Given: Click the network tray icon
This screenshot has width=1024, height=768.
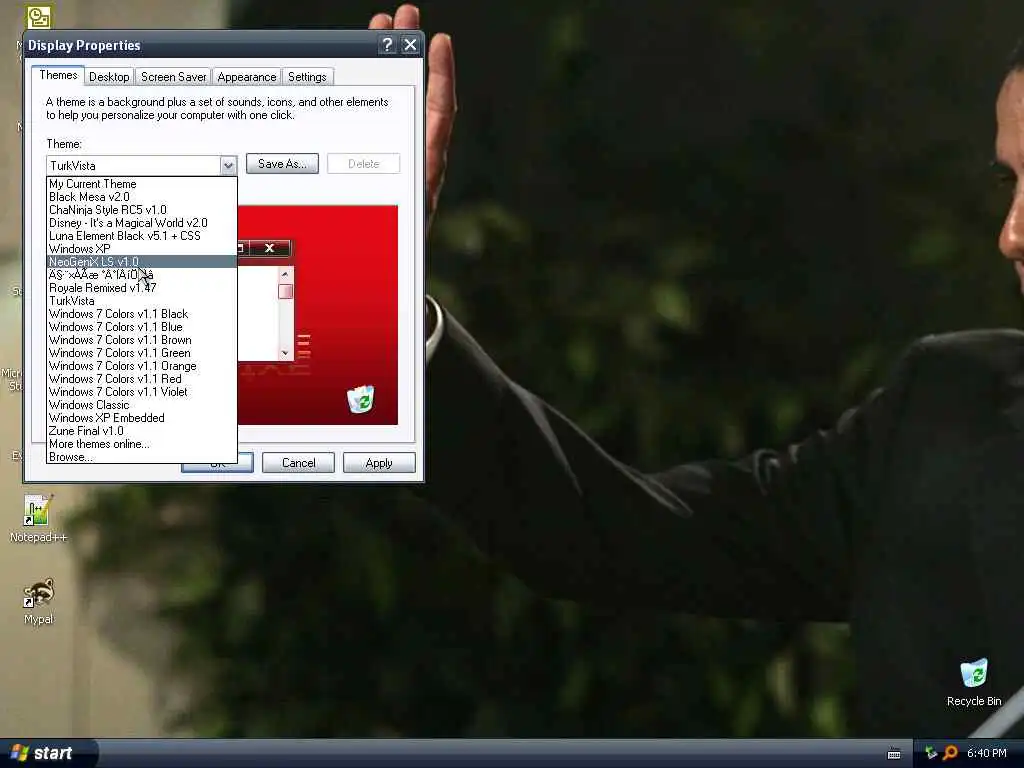Looking at the screenshot, I should point(931,753).
